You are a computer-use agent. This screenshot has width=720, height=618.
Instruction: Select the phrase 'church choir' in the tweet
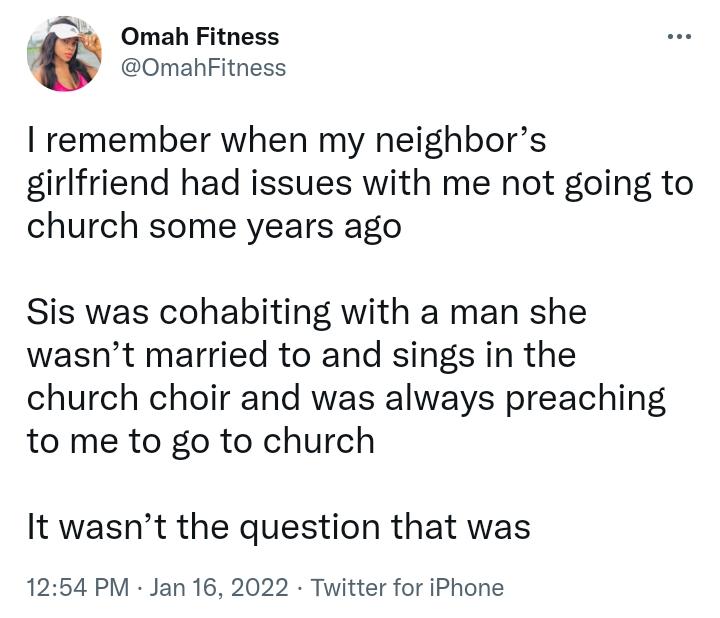128,398
